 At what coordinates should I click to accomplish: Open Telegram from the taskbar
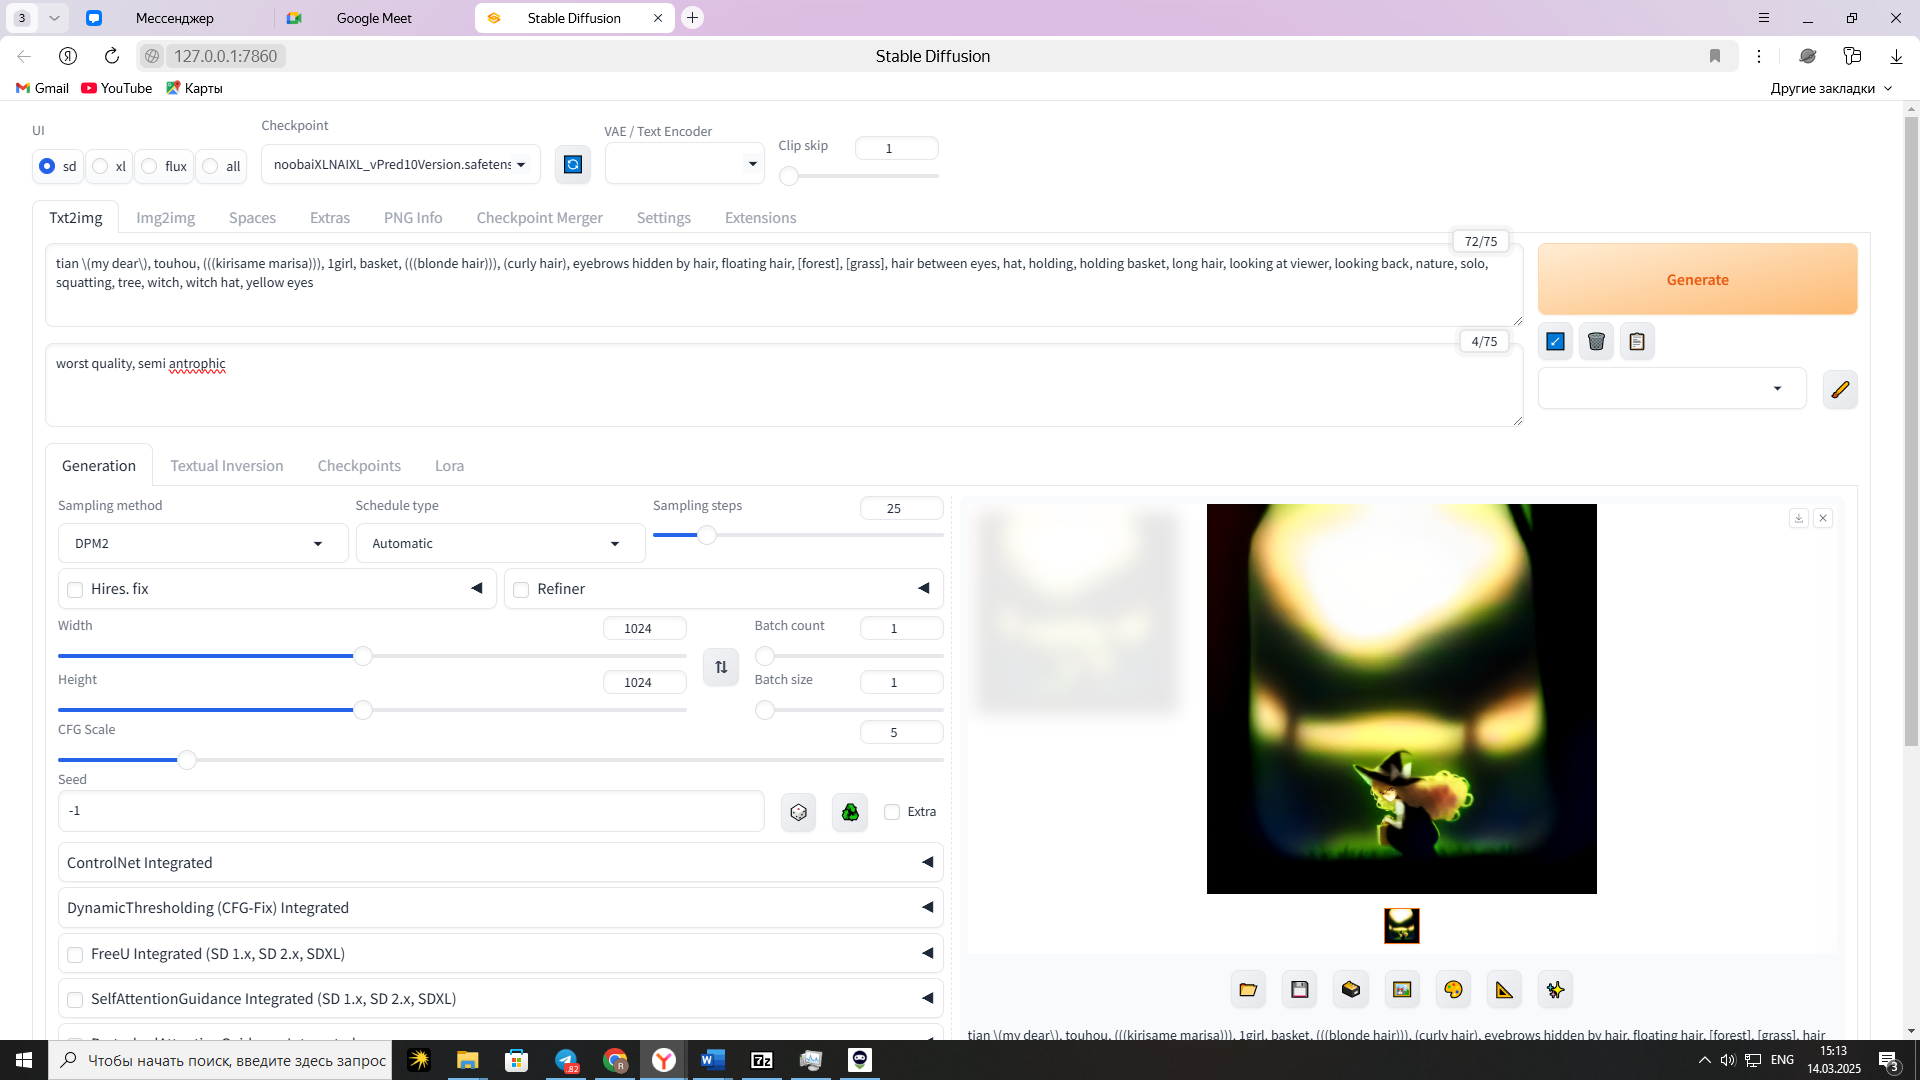point(566,1060)
